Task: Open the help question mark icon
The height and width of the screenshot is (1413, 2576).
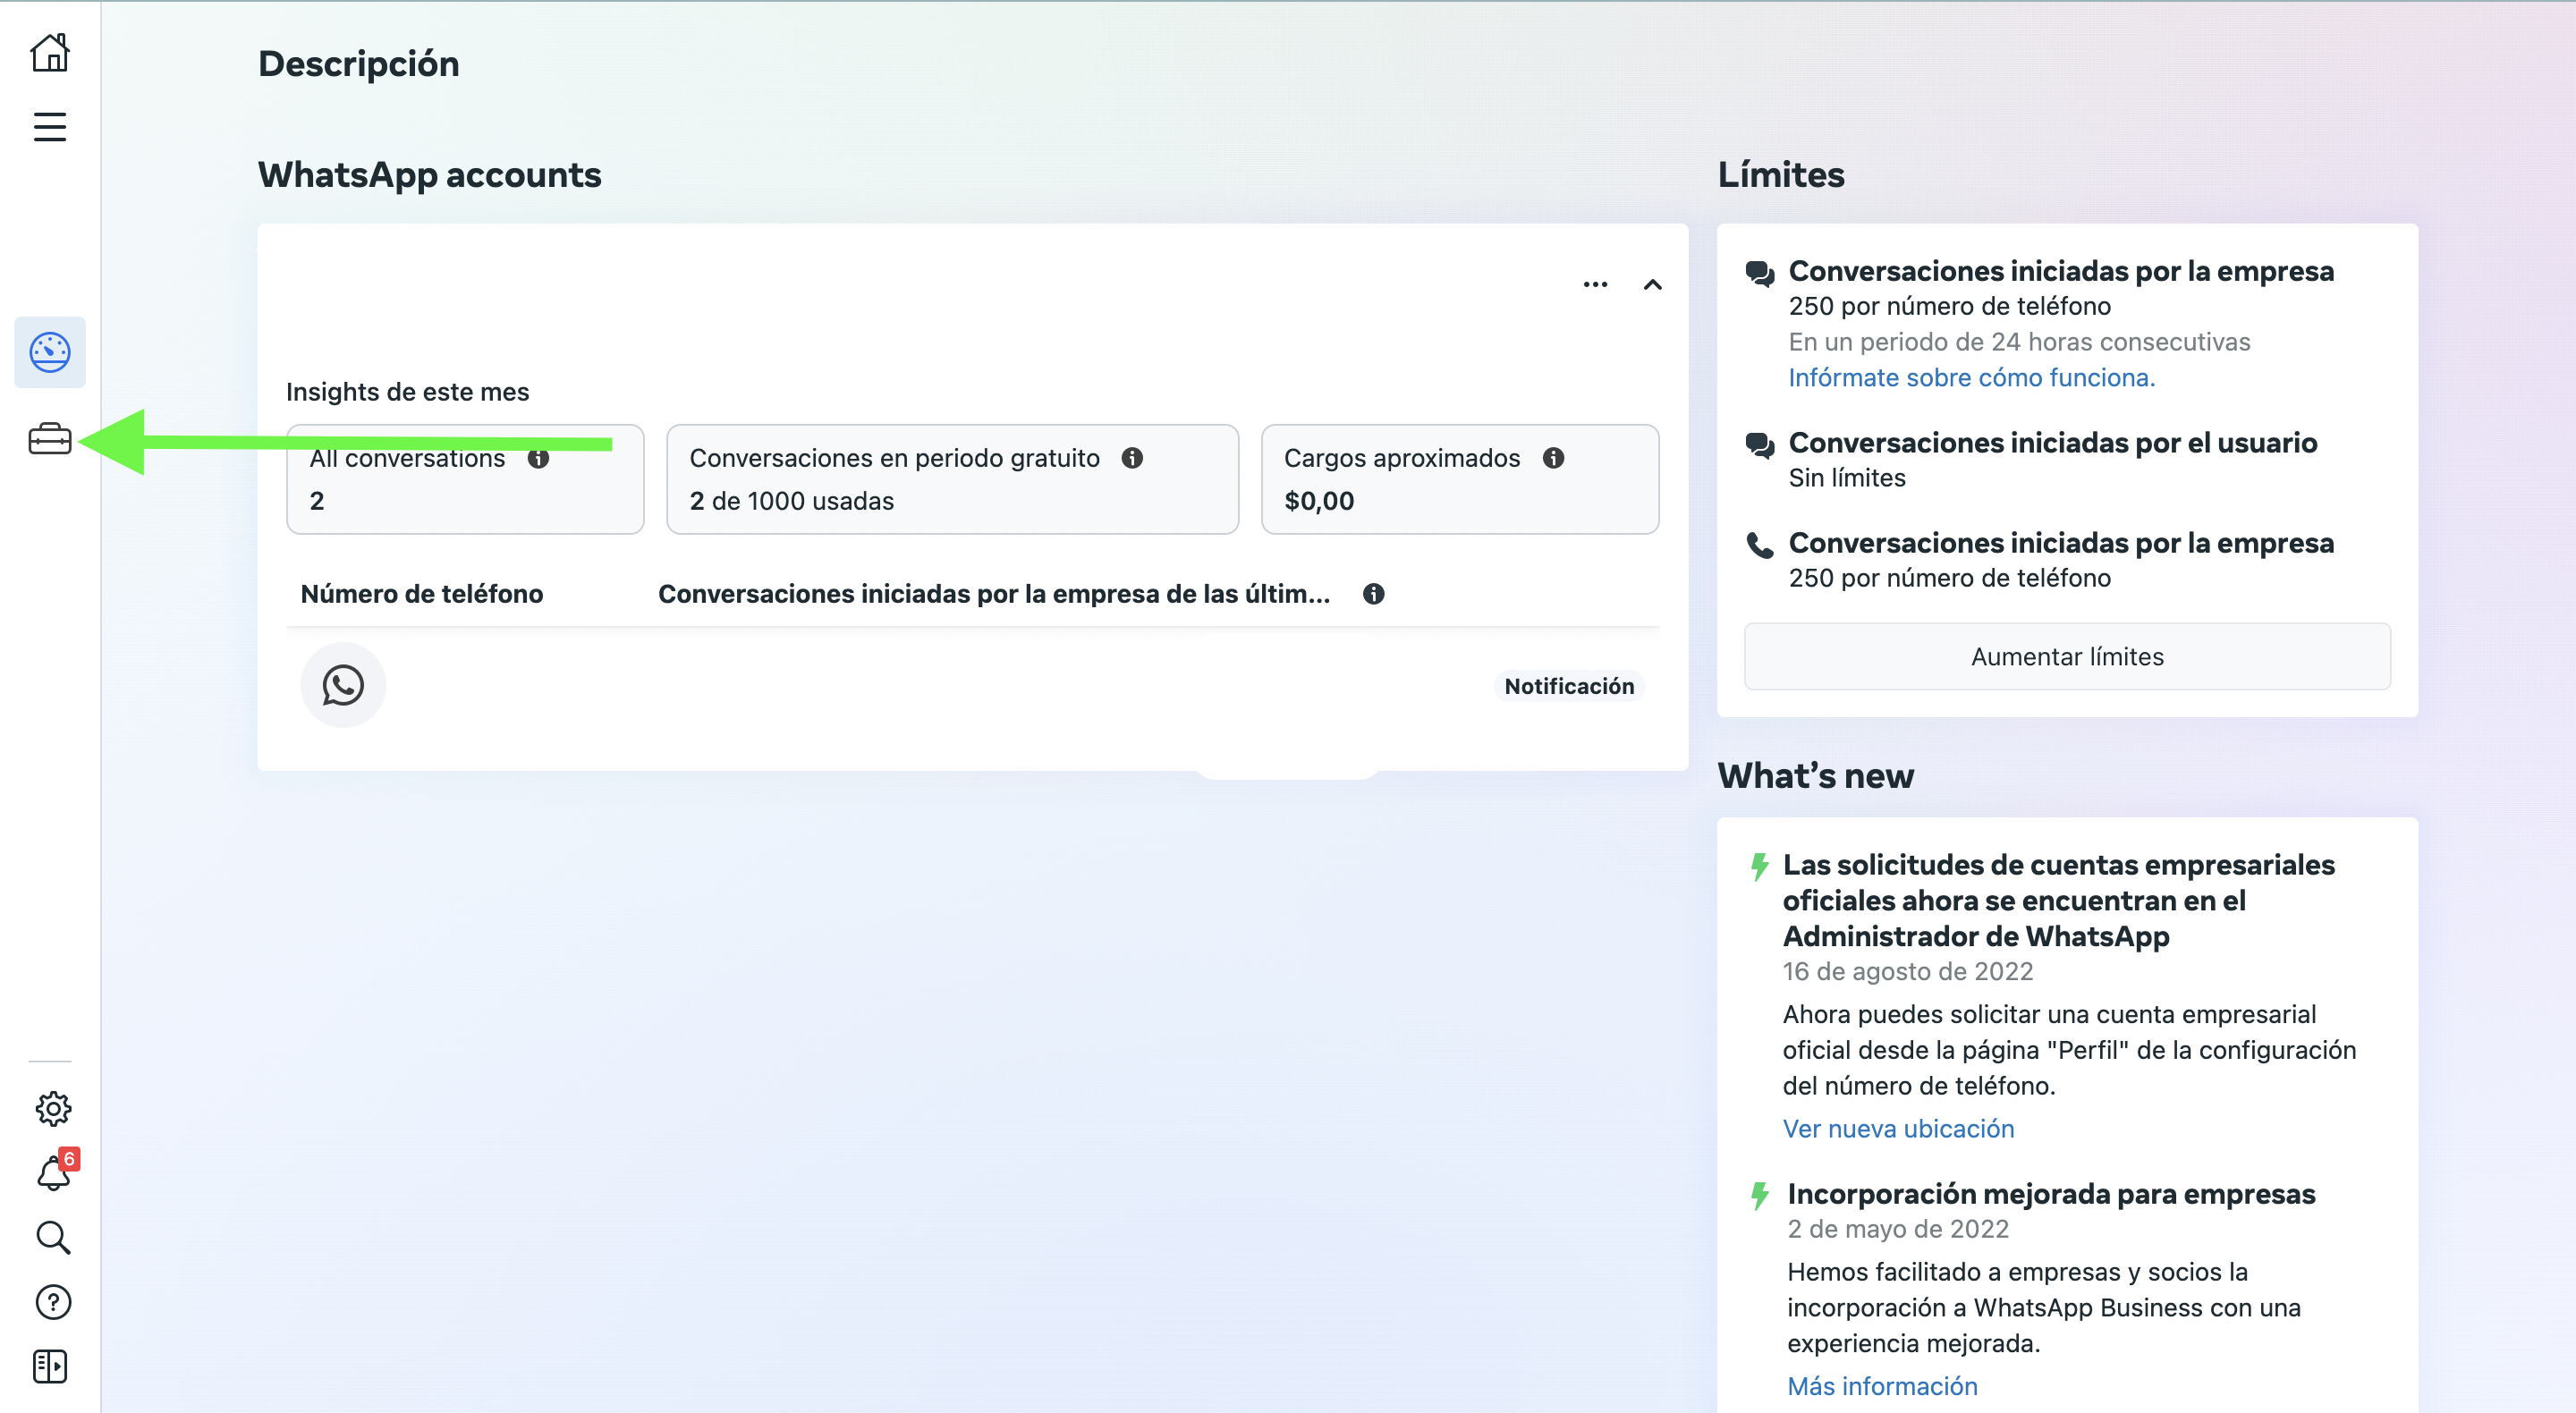Action: [x=53, y=1302]
